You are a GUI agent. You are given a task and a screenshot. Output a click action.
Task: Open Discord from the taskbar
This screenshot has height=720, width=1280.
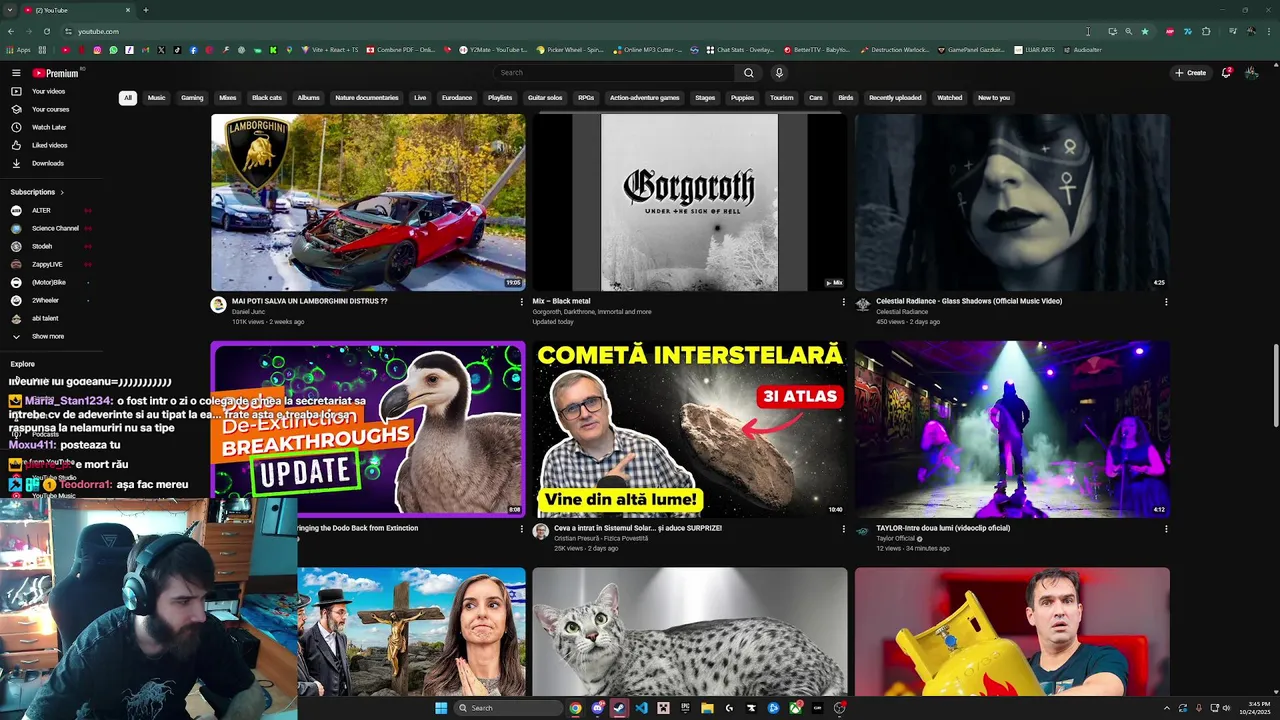(598, 708)
